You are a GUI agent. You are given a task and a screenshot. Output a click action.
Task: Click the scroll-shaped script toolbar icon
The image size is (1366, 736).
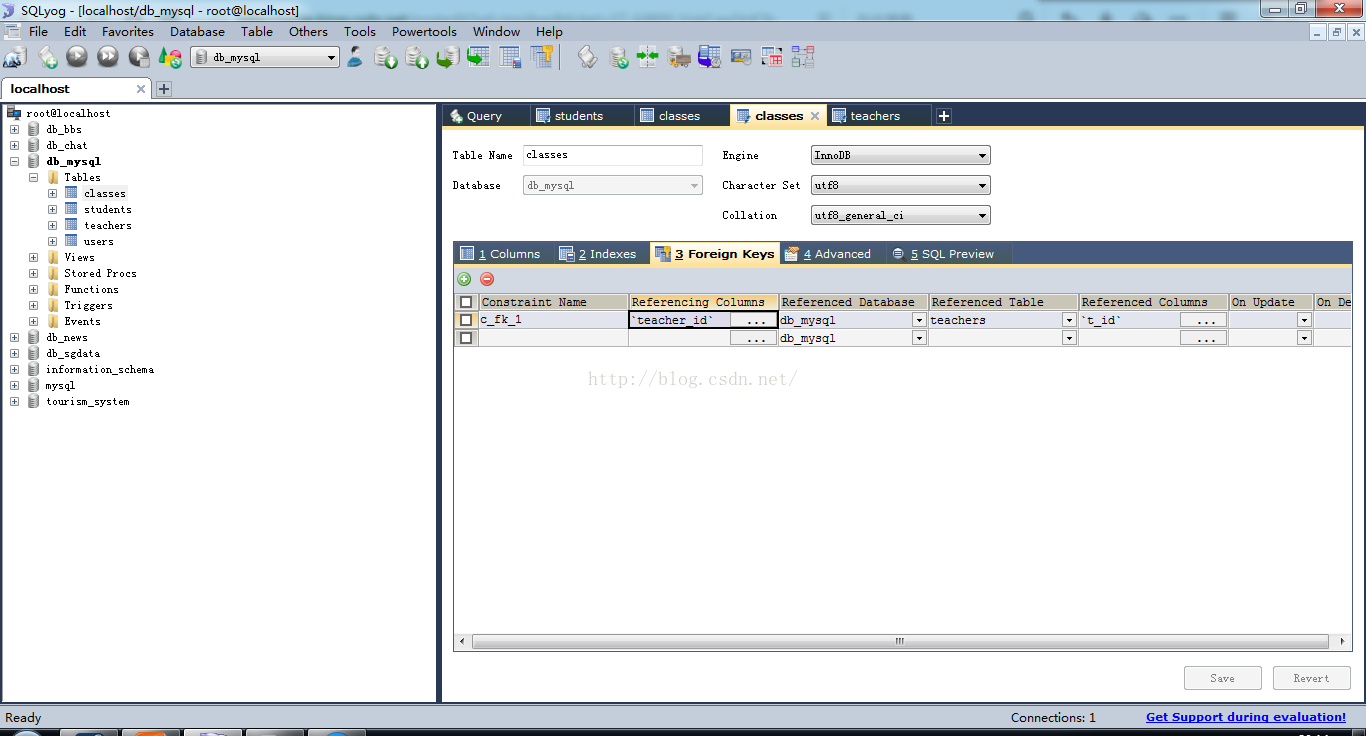pos(588,57)
